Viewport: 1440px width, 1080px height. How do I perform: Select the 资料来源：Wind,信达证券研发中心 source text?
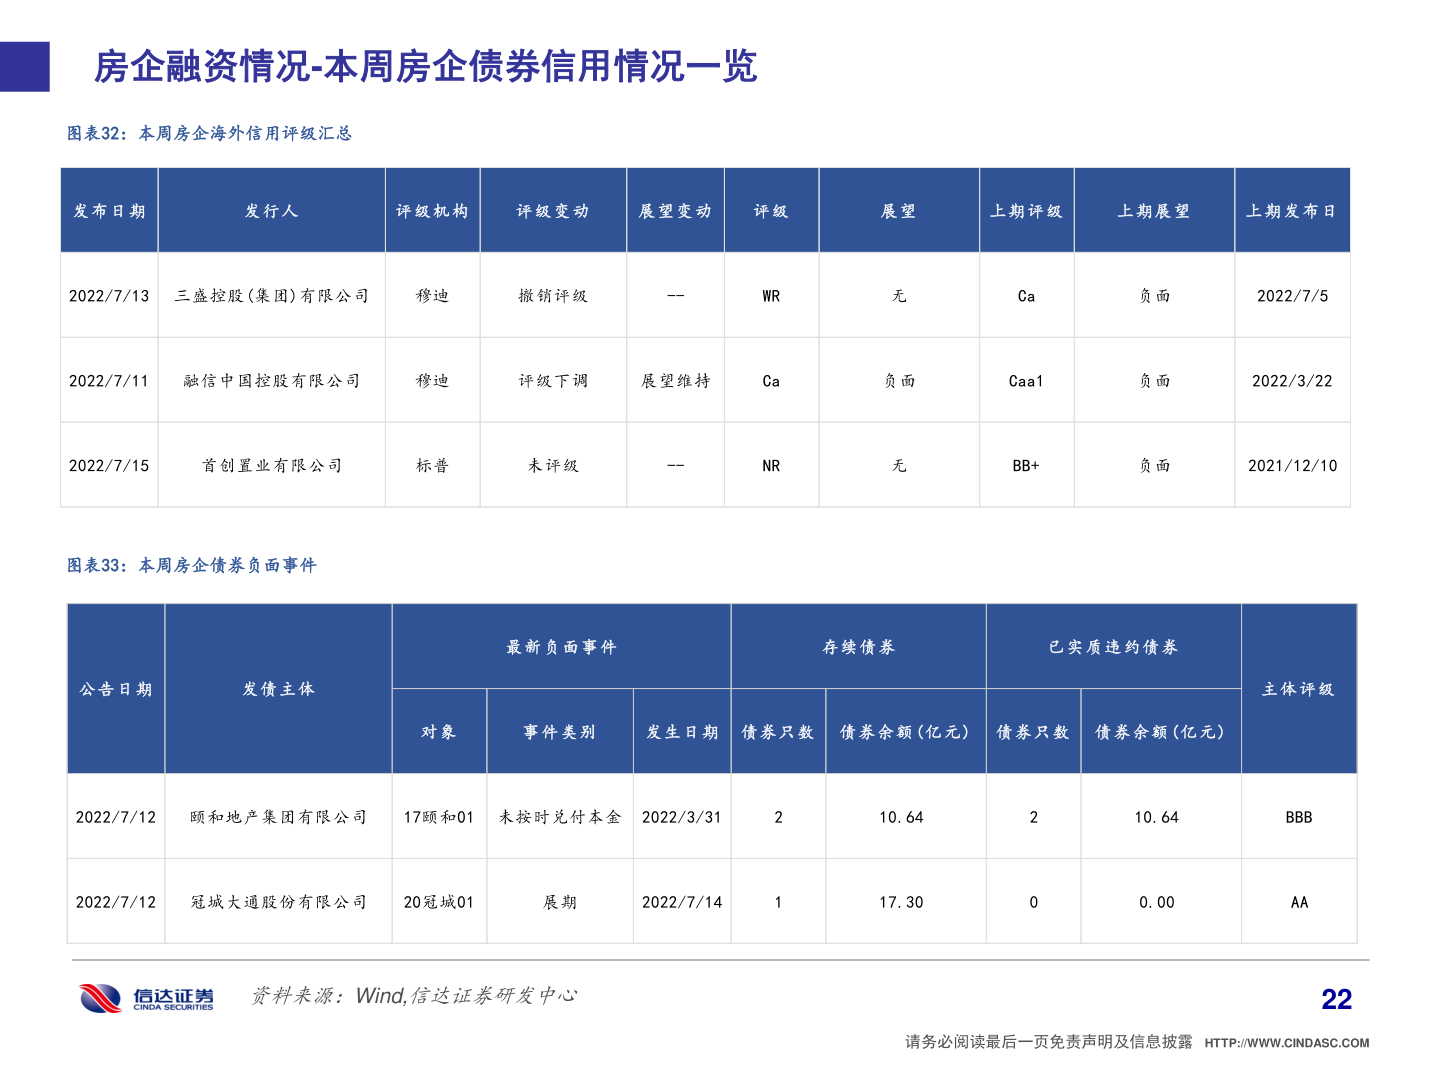click(416, 996)
